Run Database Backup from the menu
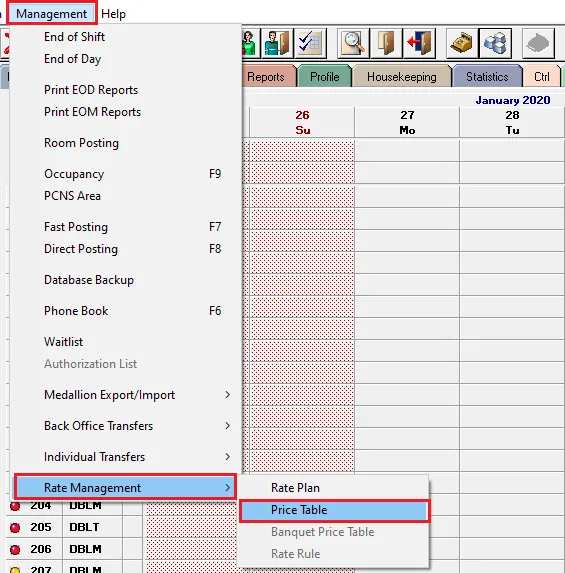Viewport: 565px width, 573px height. [x=125, y=280]
